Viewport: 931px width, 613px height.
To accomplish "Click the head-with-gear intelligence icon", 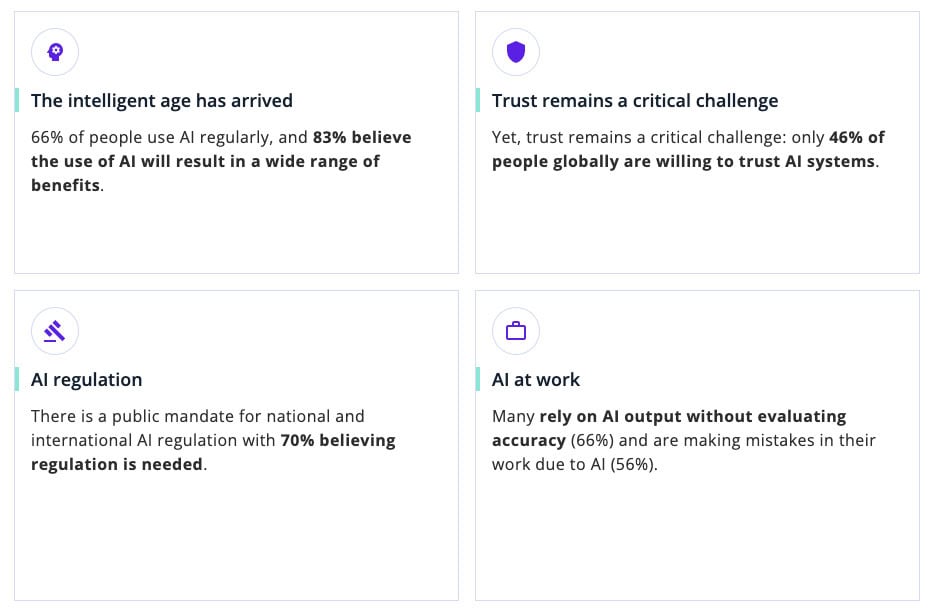I will coord(55,52).
